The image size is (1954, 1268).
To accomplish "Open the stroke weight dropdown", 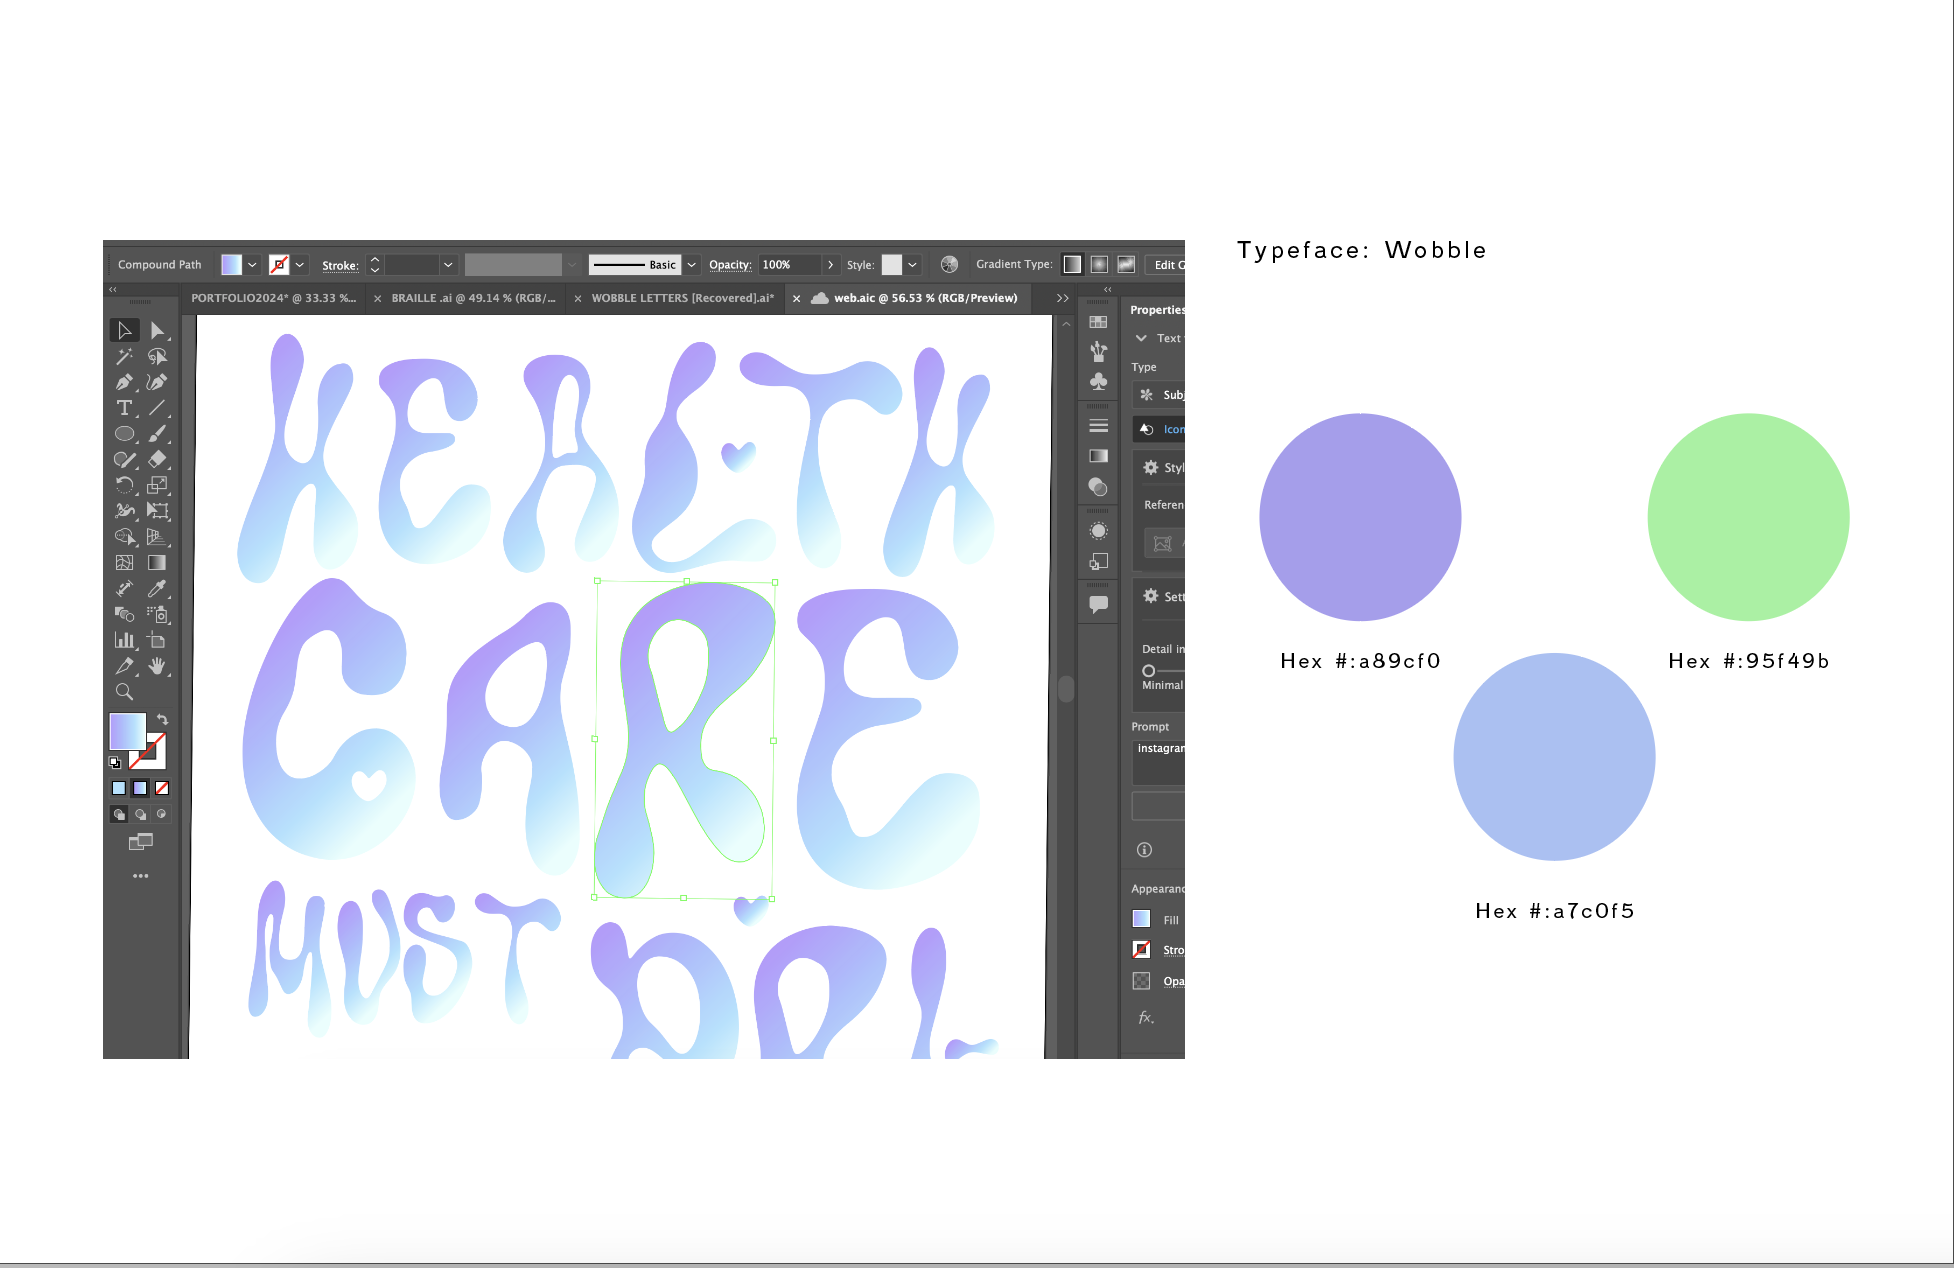I will click(x=448, y=265).
